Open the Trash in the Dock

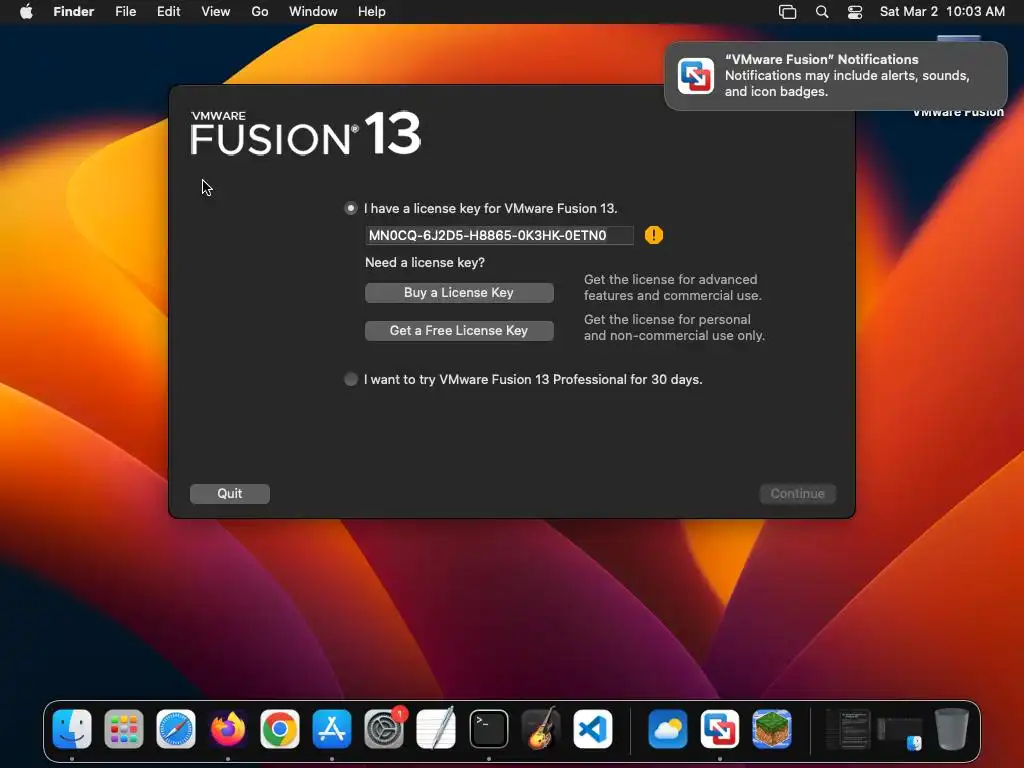pos(952,729)
